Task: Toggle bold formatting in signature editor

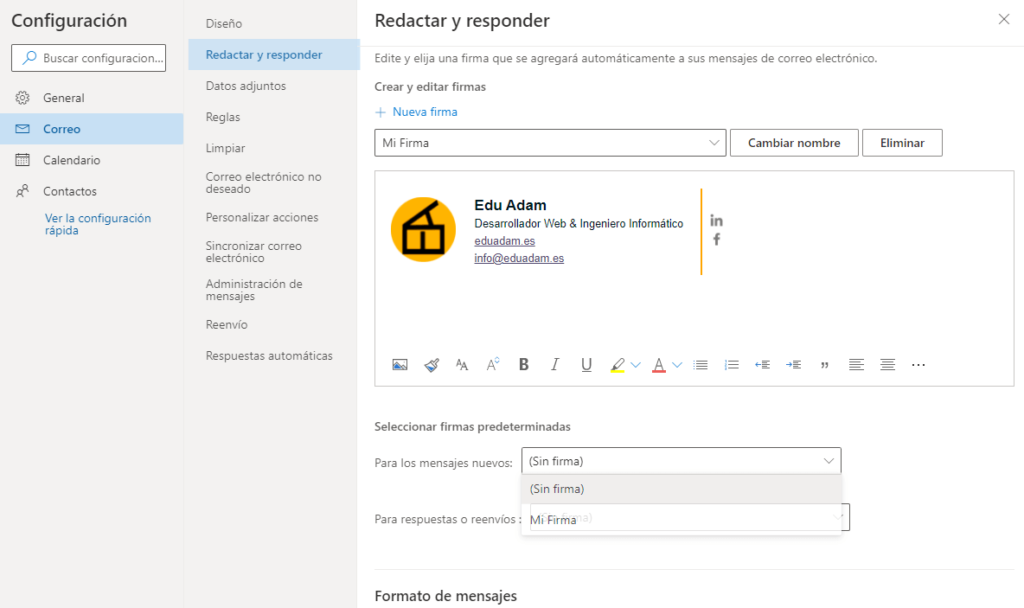Action: click(524, 365)
